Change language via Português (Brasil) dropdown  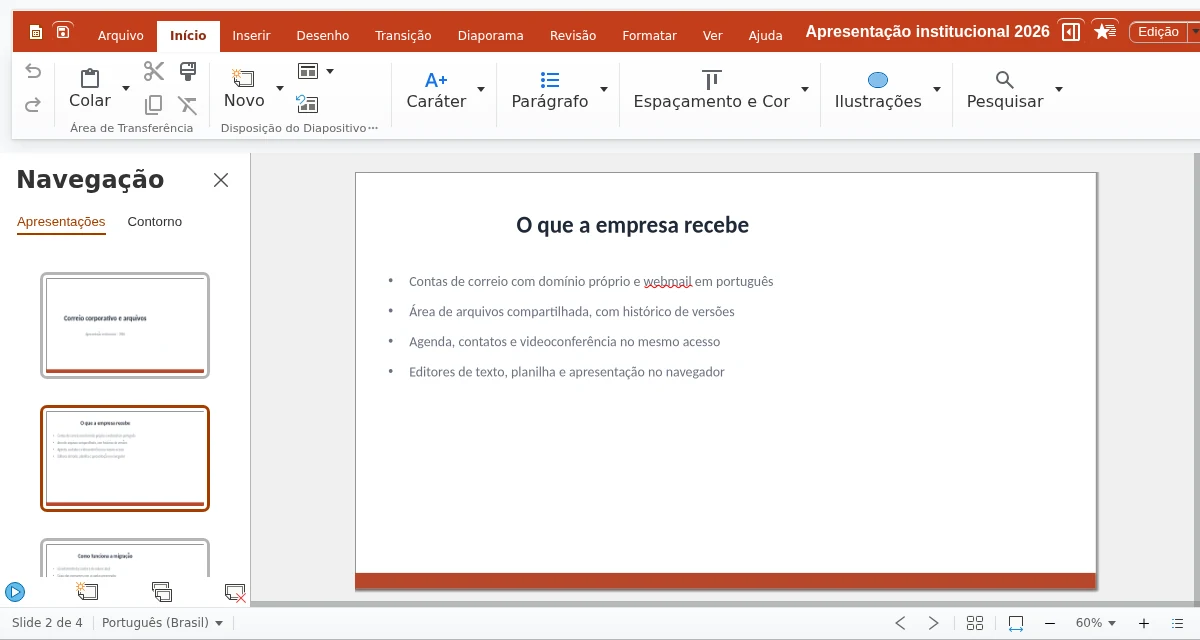point(163,623)
